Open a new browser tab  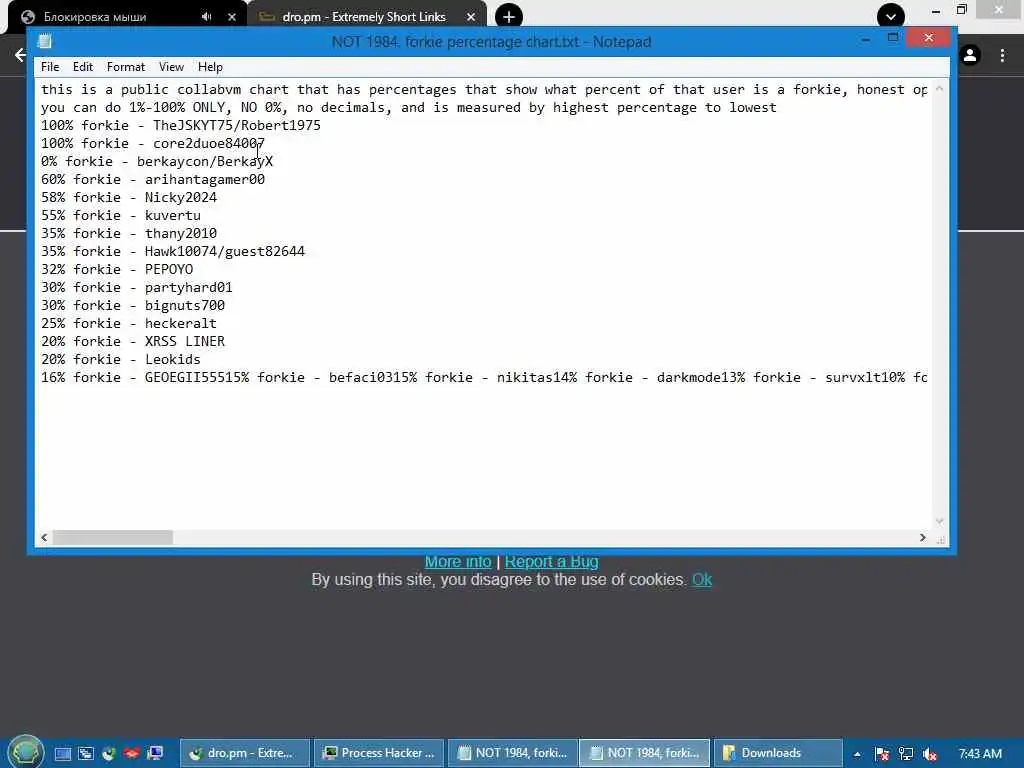(x=509, y=17)
